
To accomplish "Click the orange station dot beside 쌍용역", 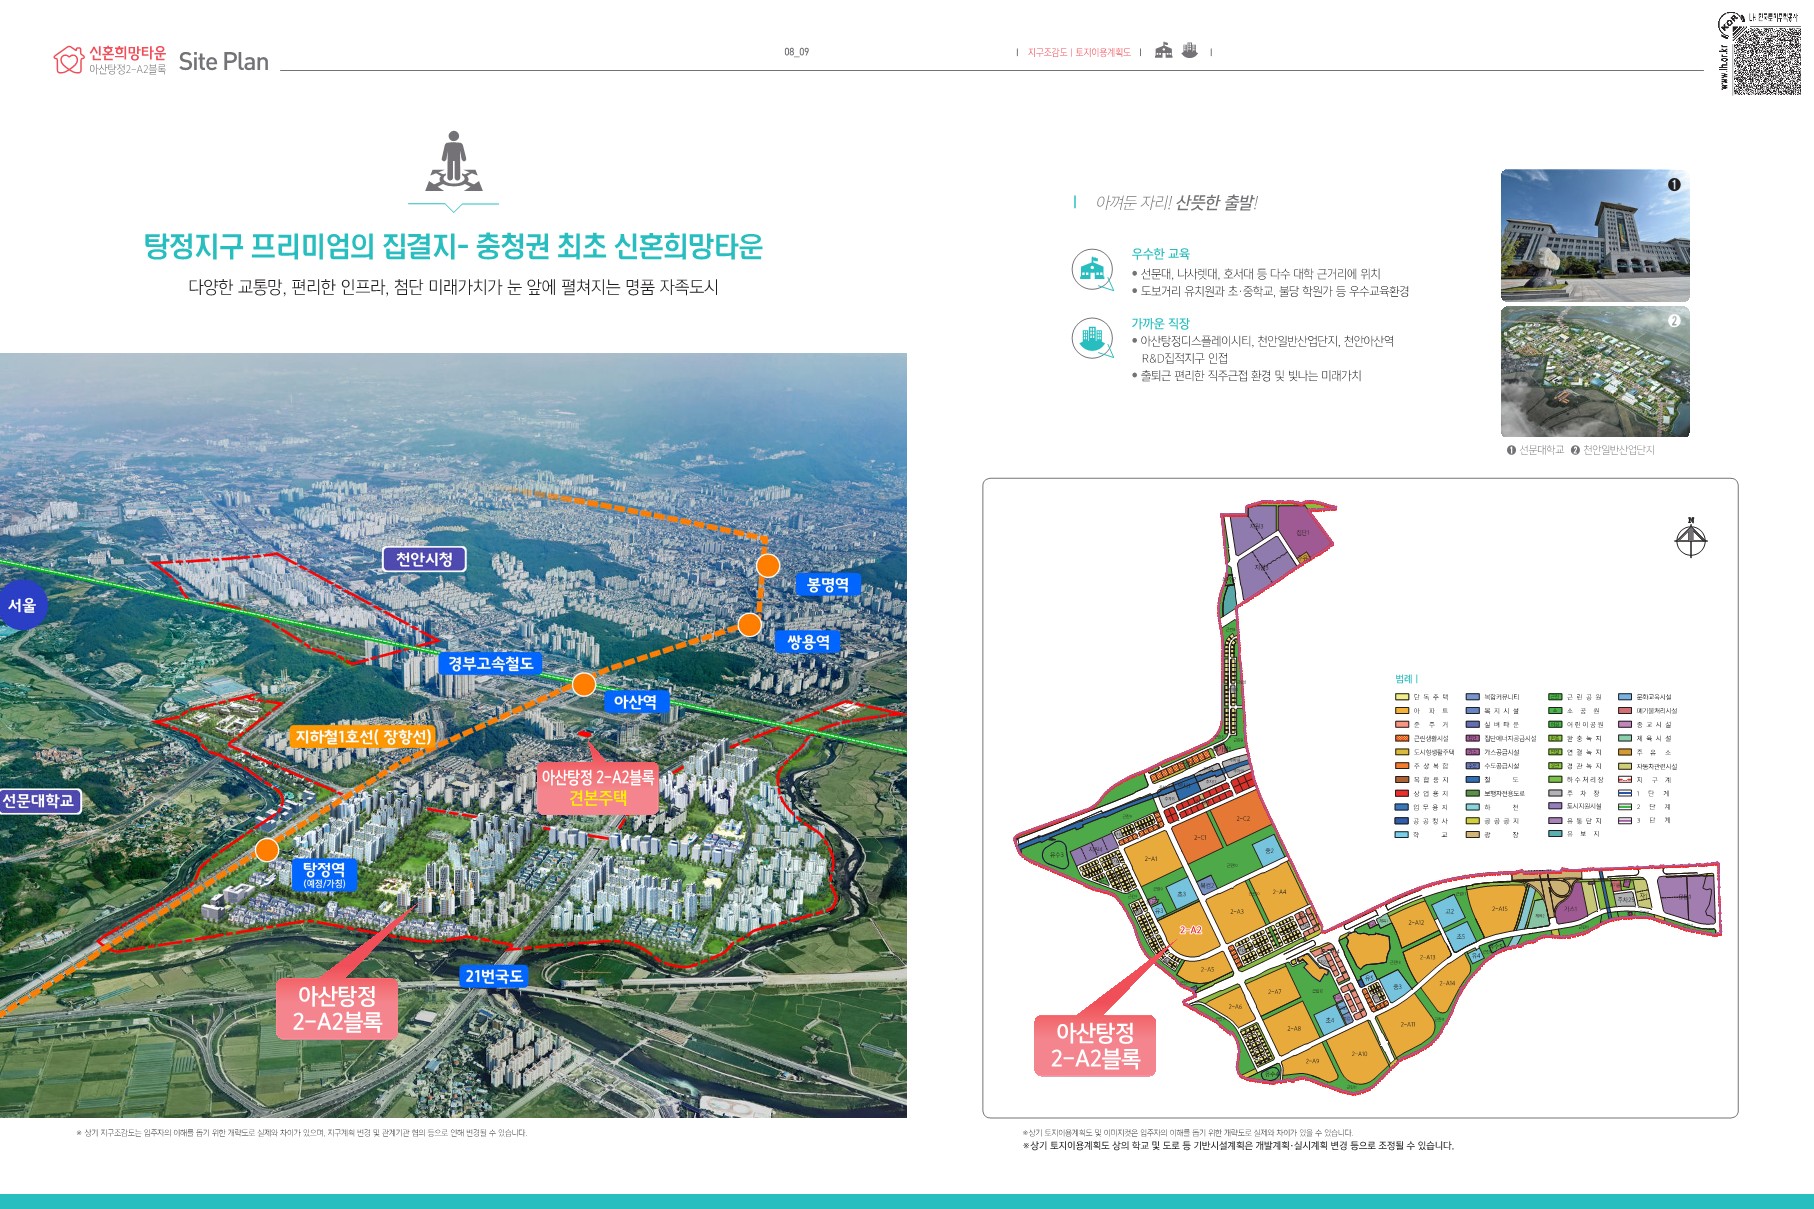I will coord(749,625).
